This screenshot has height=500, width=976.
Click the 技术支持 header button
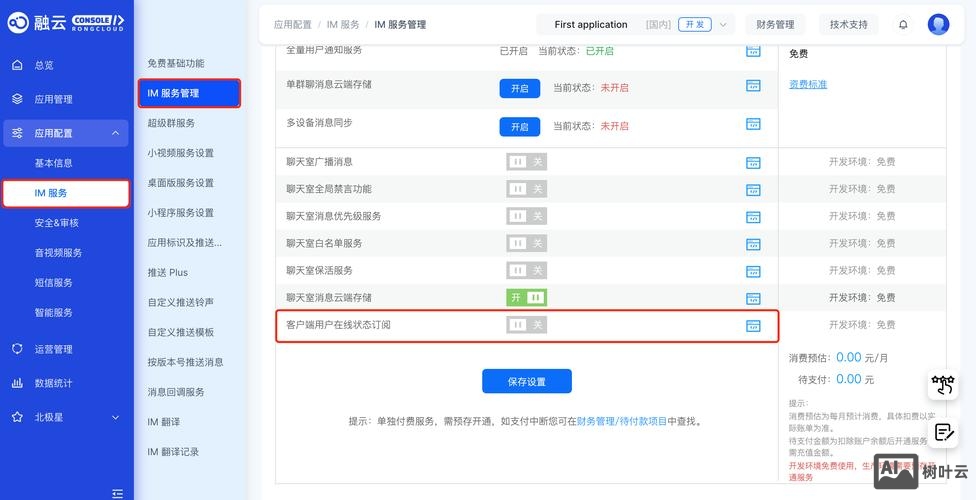tap(848, 25)
